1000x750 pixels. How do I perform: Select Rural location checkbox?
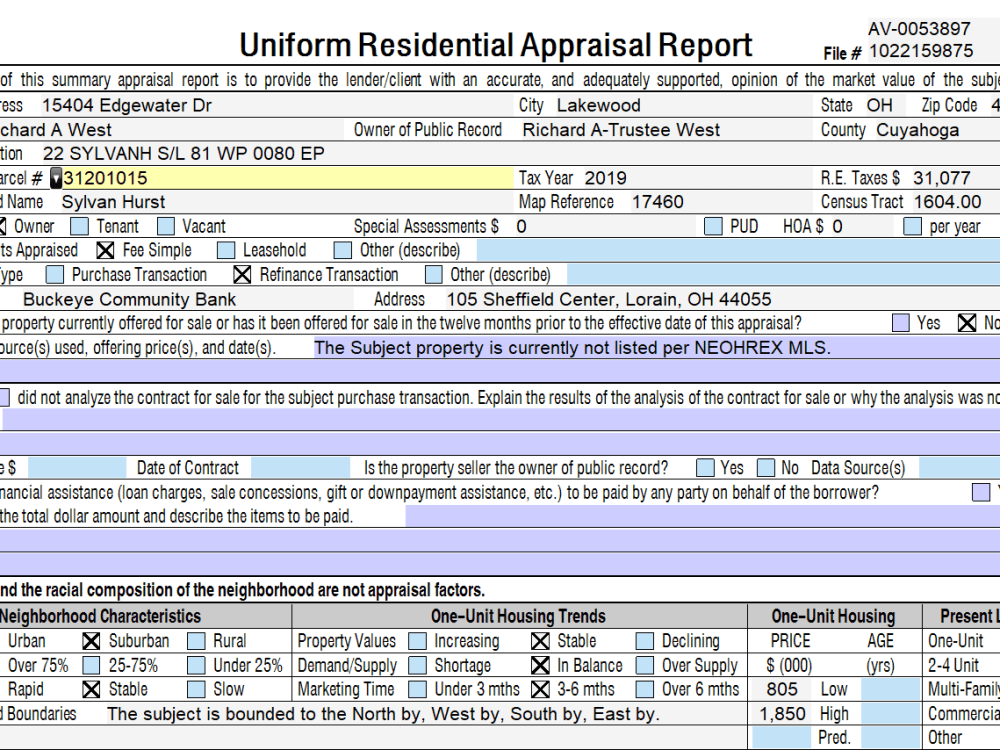[196, 641]
